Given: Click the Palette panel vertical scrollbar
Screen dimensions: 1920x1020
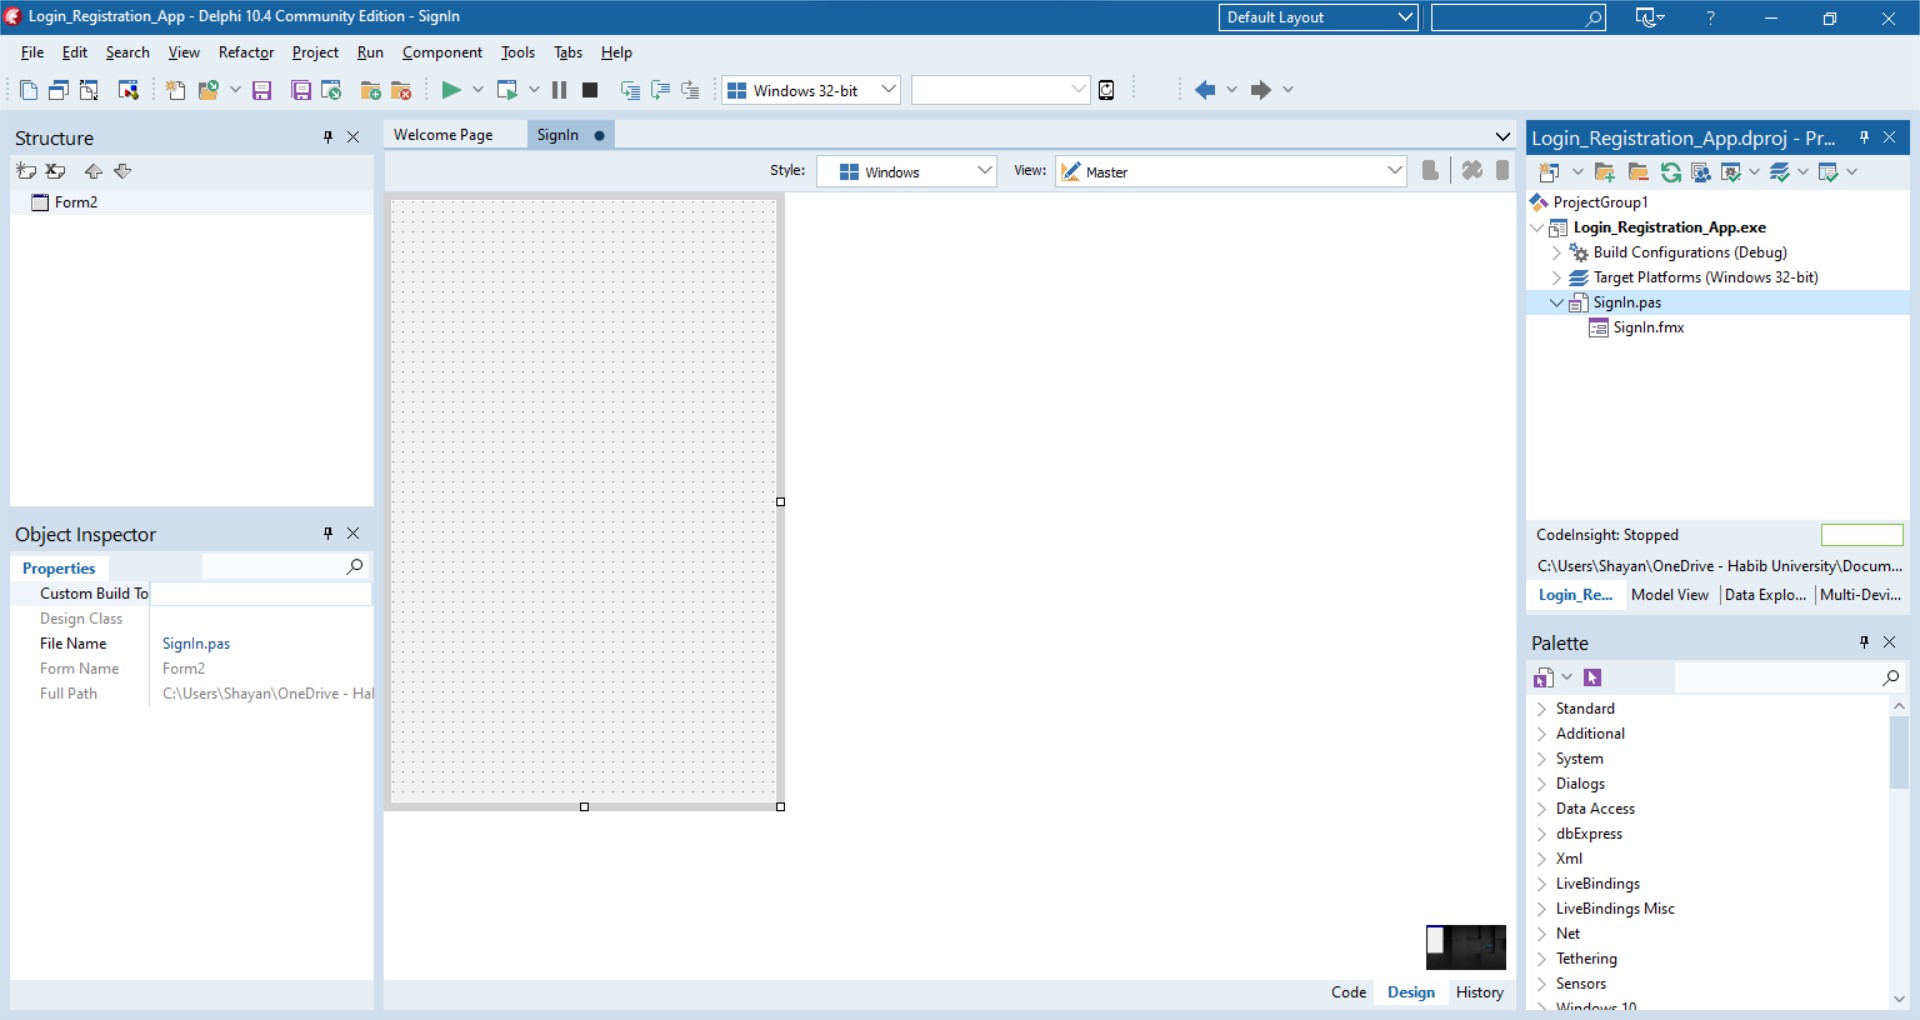Looking at the screenshot, I should pos(1898,755).
